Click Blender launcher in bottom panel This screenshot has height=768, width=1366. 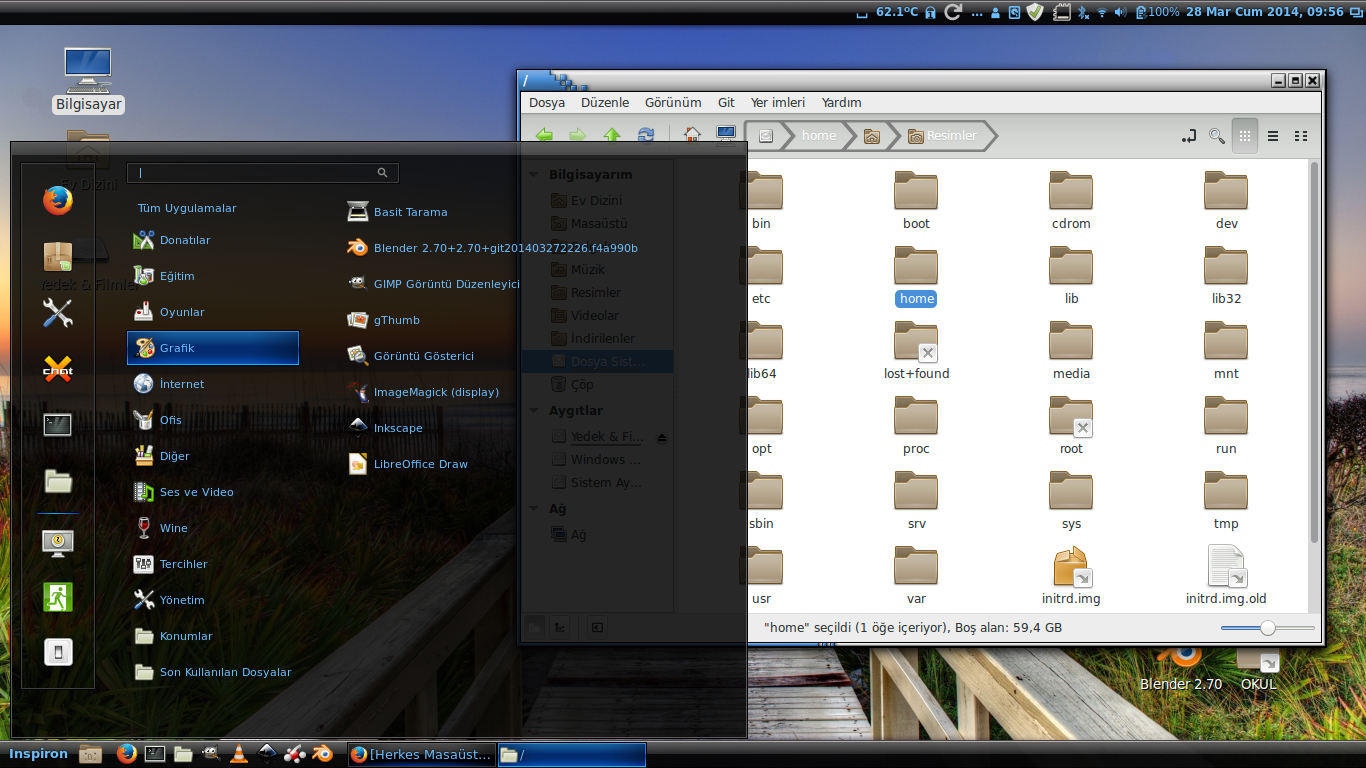pyautogui.click(x=322, y=754)
